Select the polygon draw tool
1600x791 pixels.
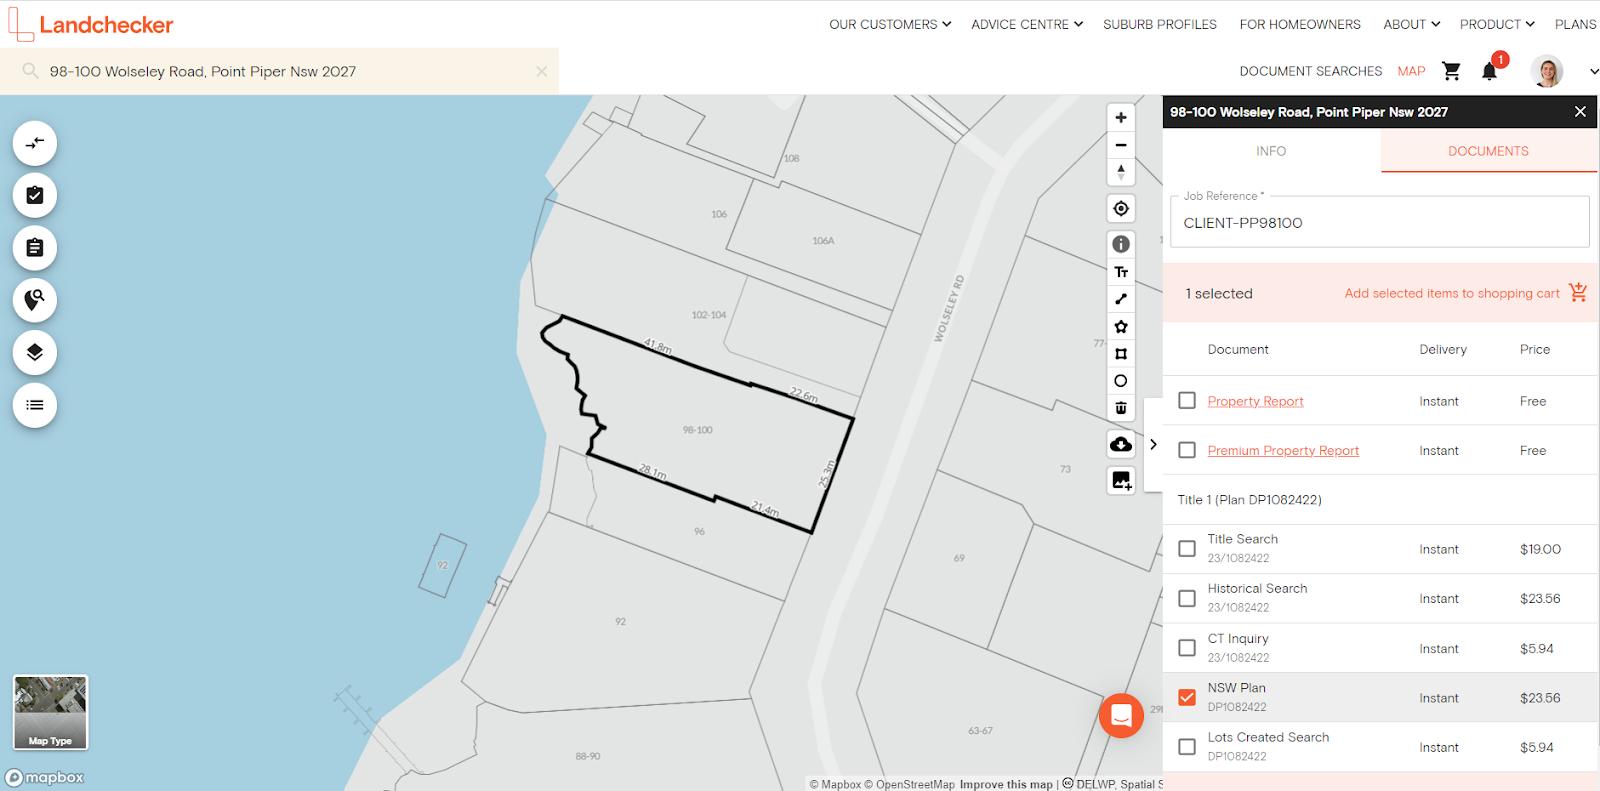[1121, 326]
